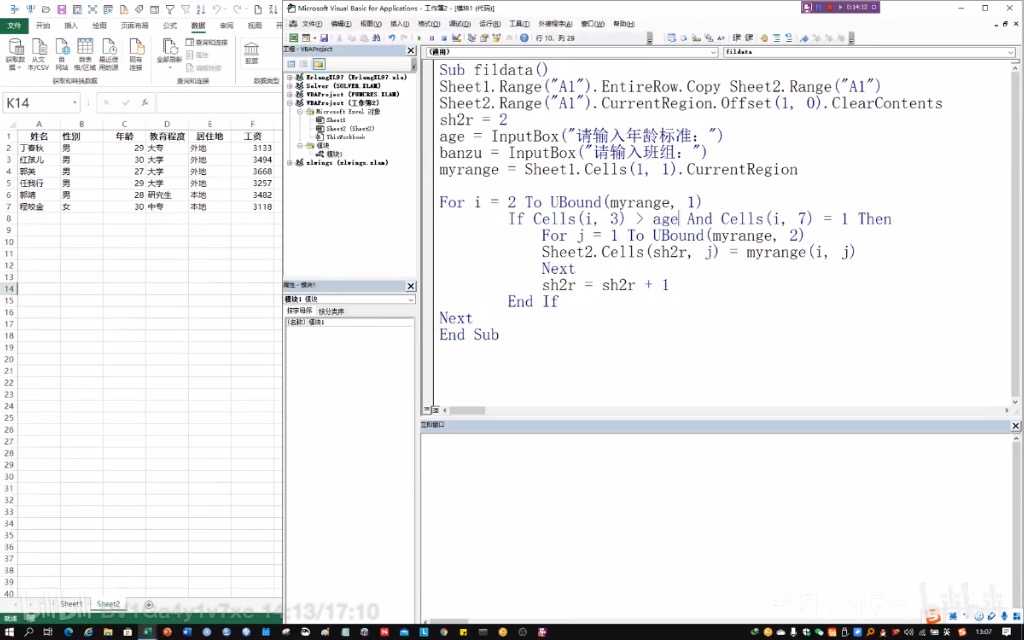This screenshot has height=640, width=1024.
Task: Open the procedure dropdown showing fildata
Action: pos(1010,52)
